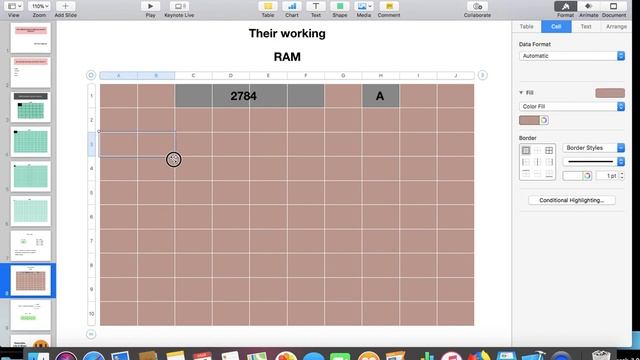Select the all borders option
This screenshot has width=640, height=360.
(549, 150)
